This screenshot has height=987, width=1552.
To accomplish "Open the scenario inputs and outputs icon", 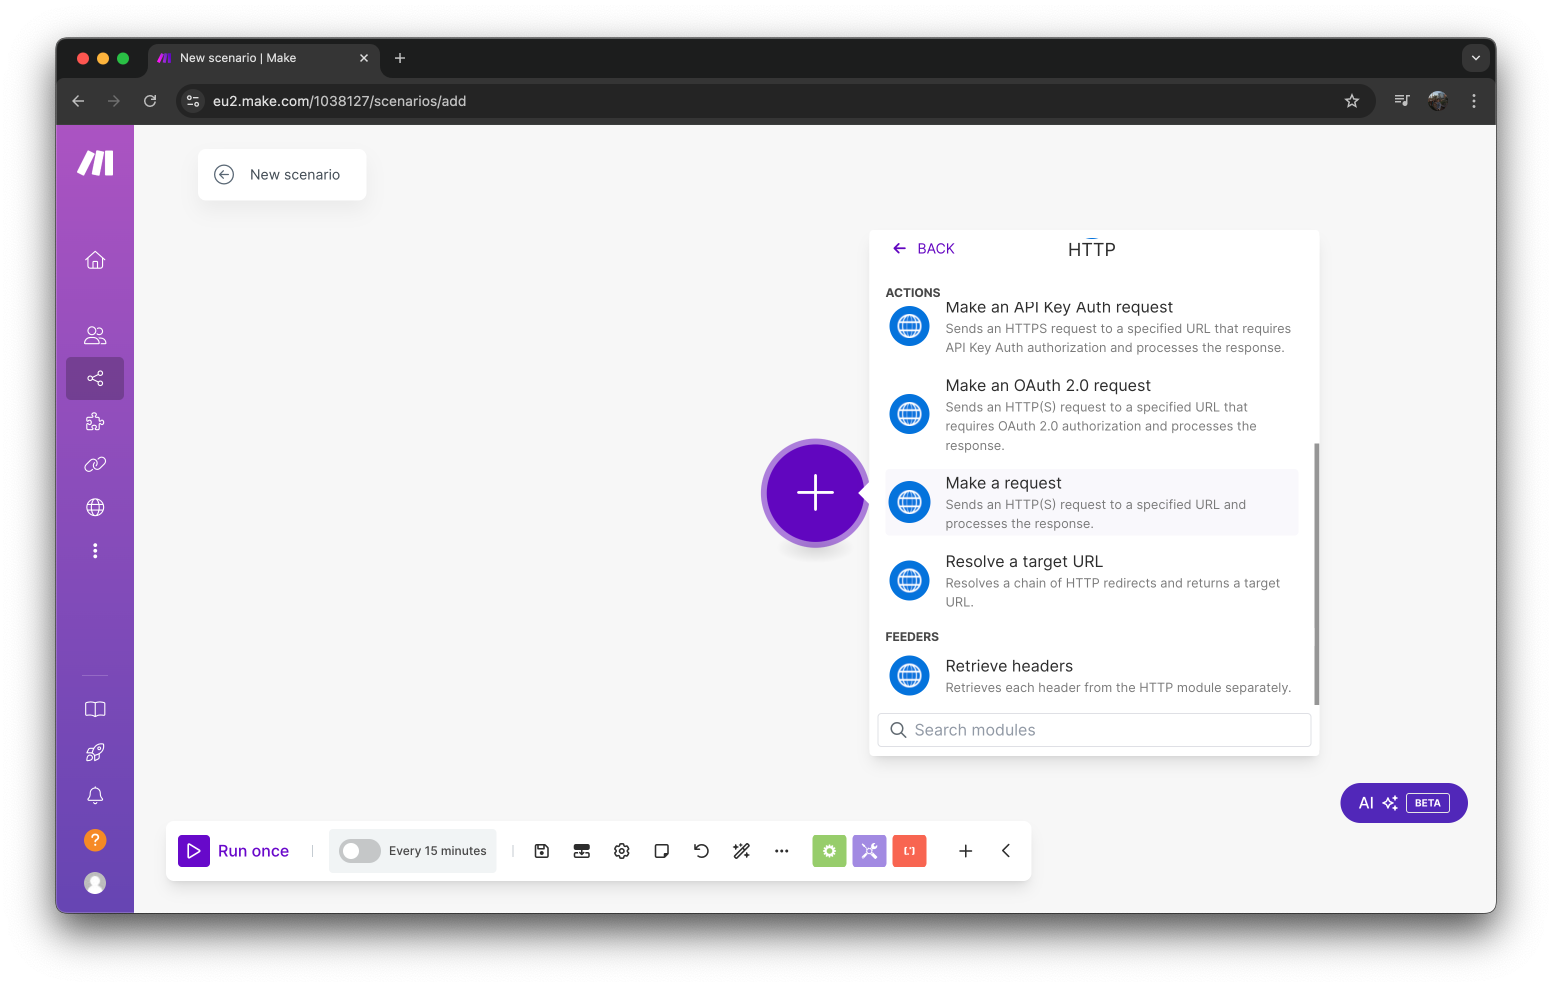I will (x=582, y=851).
